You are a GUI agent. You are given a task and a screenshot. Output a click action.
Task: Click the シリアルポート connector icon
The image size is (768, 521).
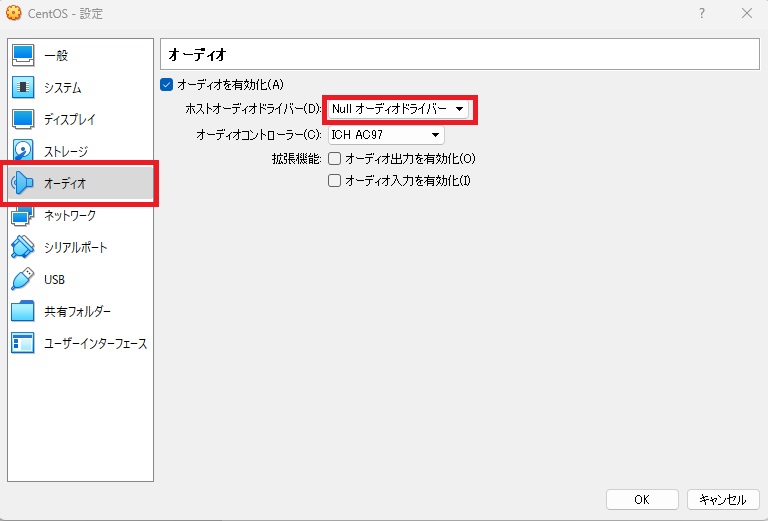(23, 247)
